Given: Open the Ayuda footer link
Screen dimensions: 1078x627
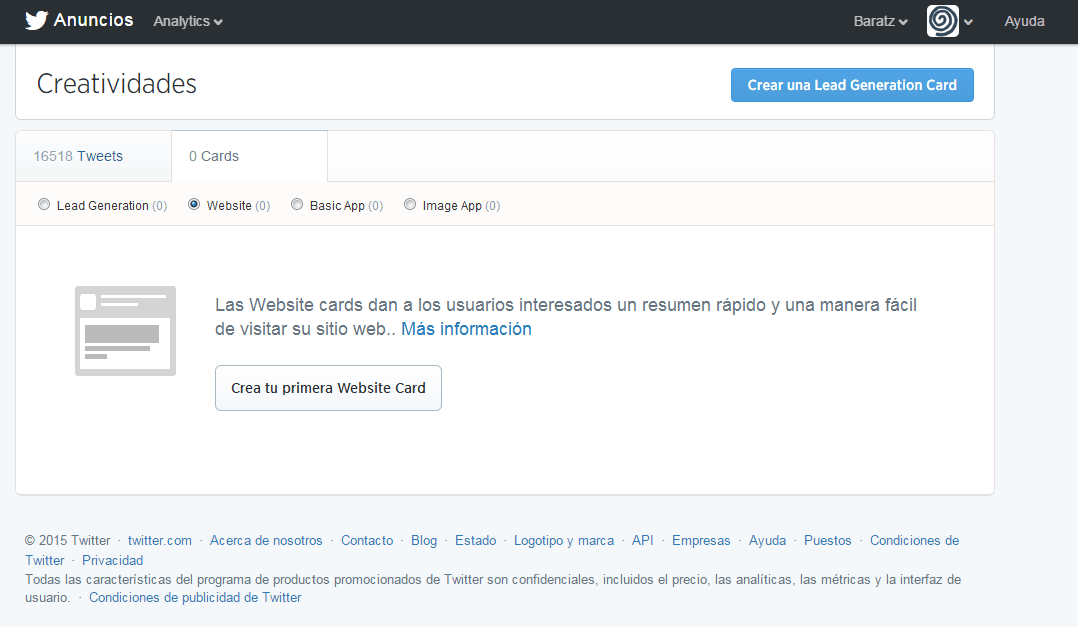Looking at the screenshot, I should [767, 540].
